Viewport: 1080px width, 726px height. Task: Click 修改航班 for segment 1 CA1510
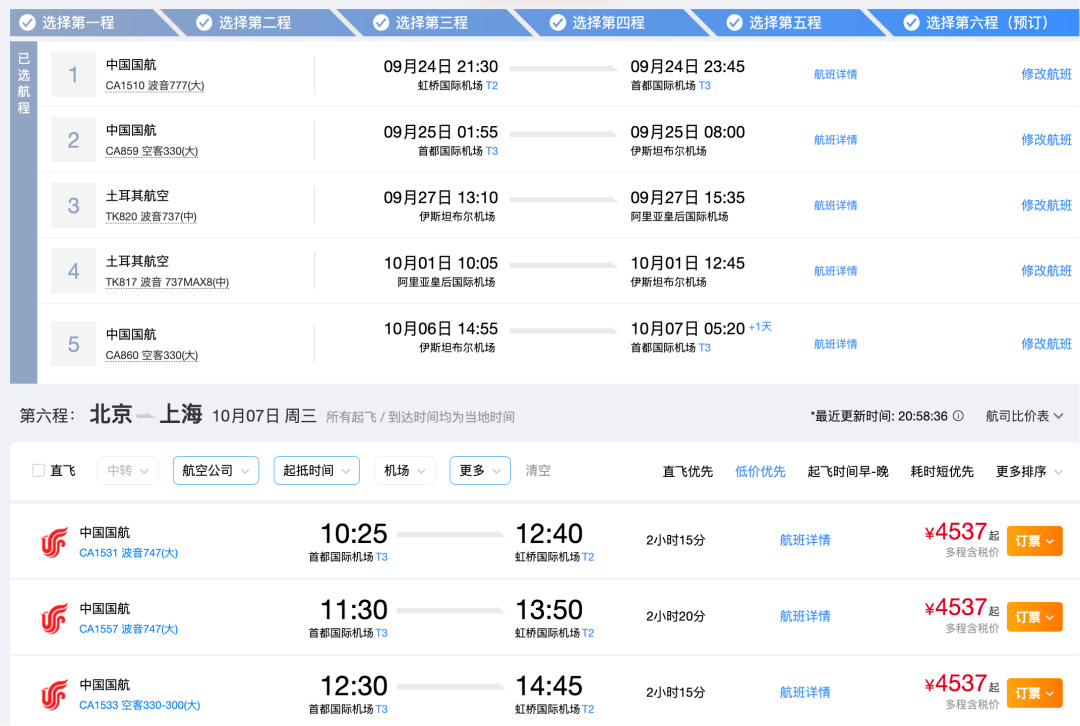[1046, 74]
